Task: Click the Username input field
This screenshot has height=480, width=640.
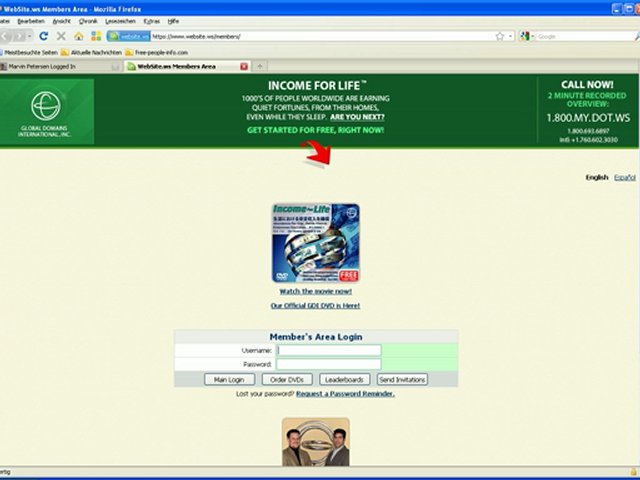Action: coord(329,351)
